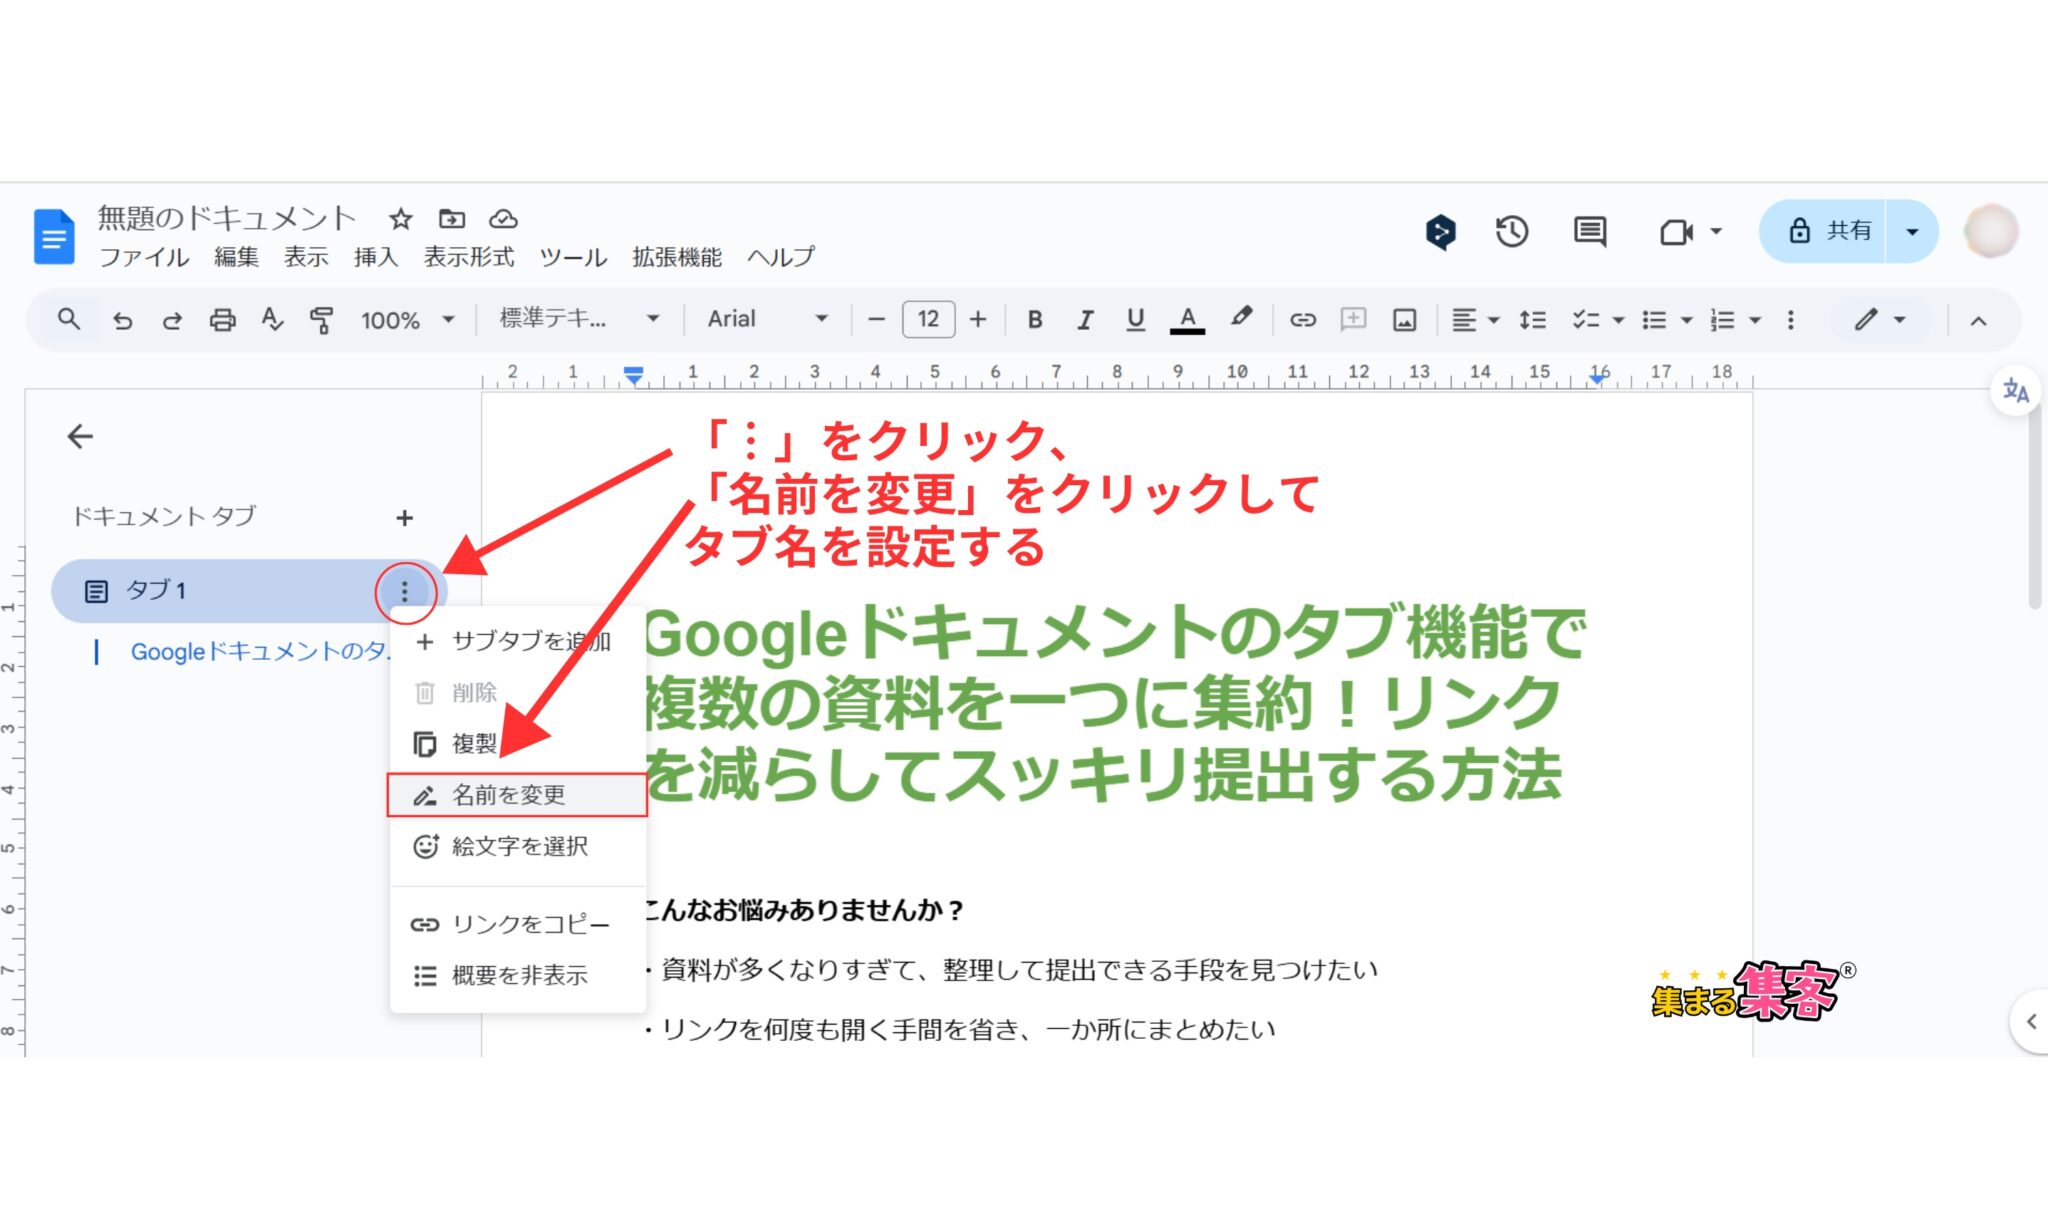
Task: Check the cloud save status icon
Action: point(503,218)
